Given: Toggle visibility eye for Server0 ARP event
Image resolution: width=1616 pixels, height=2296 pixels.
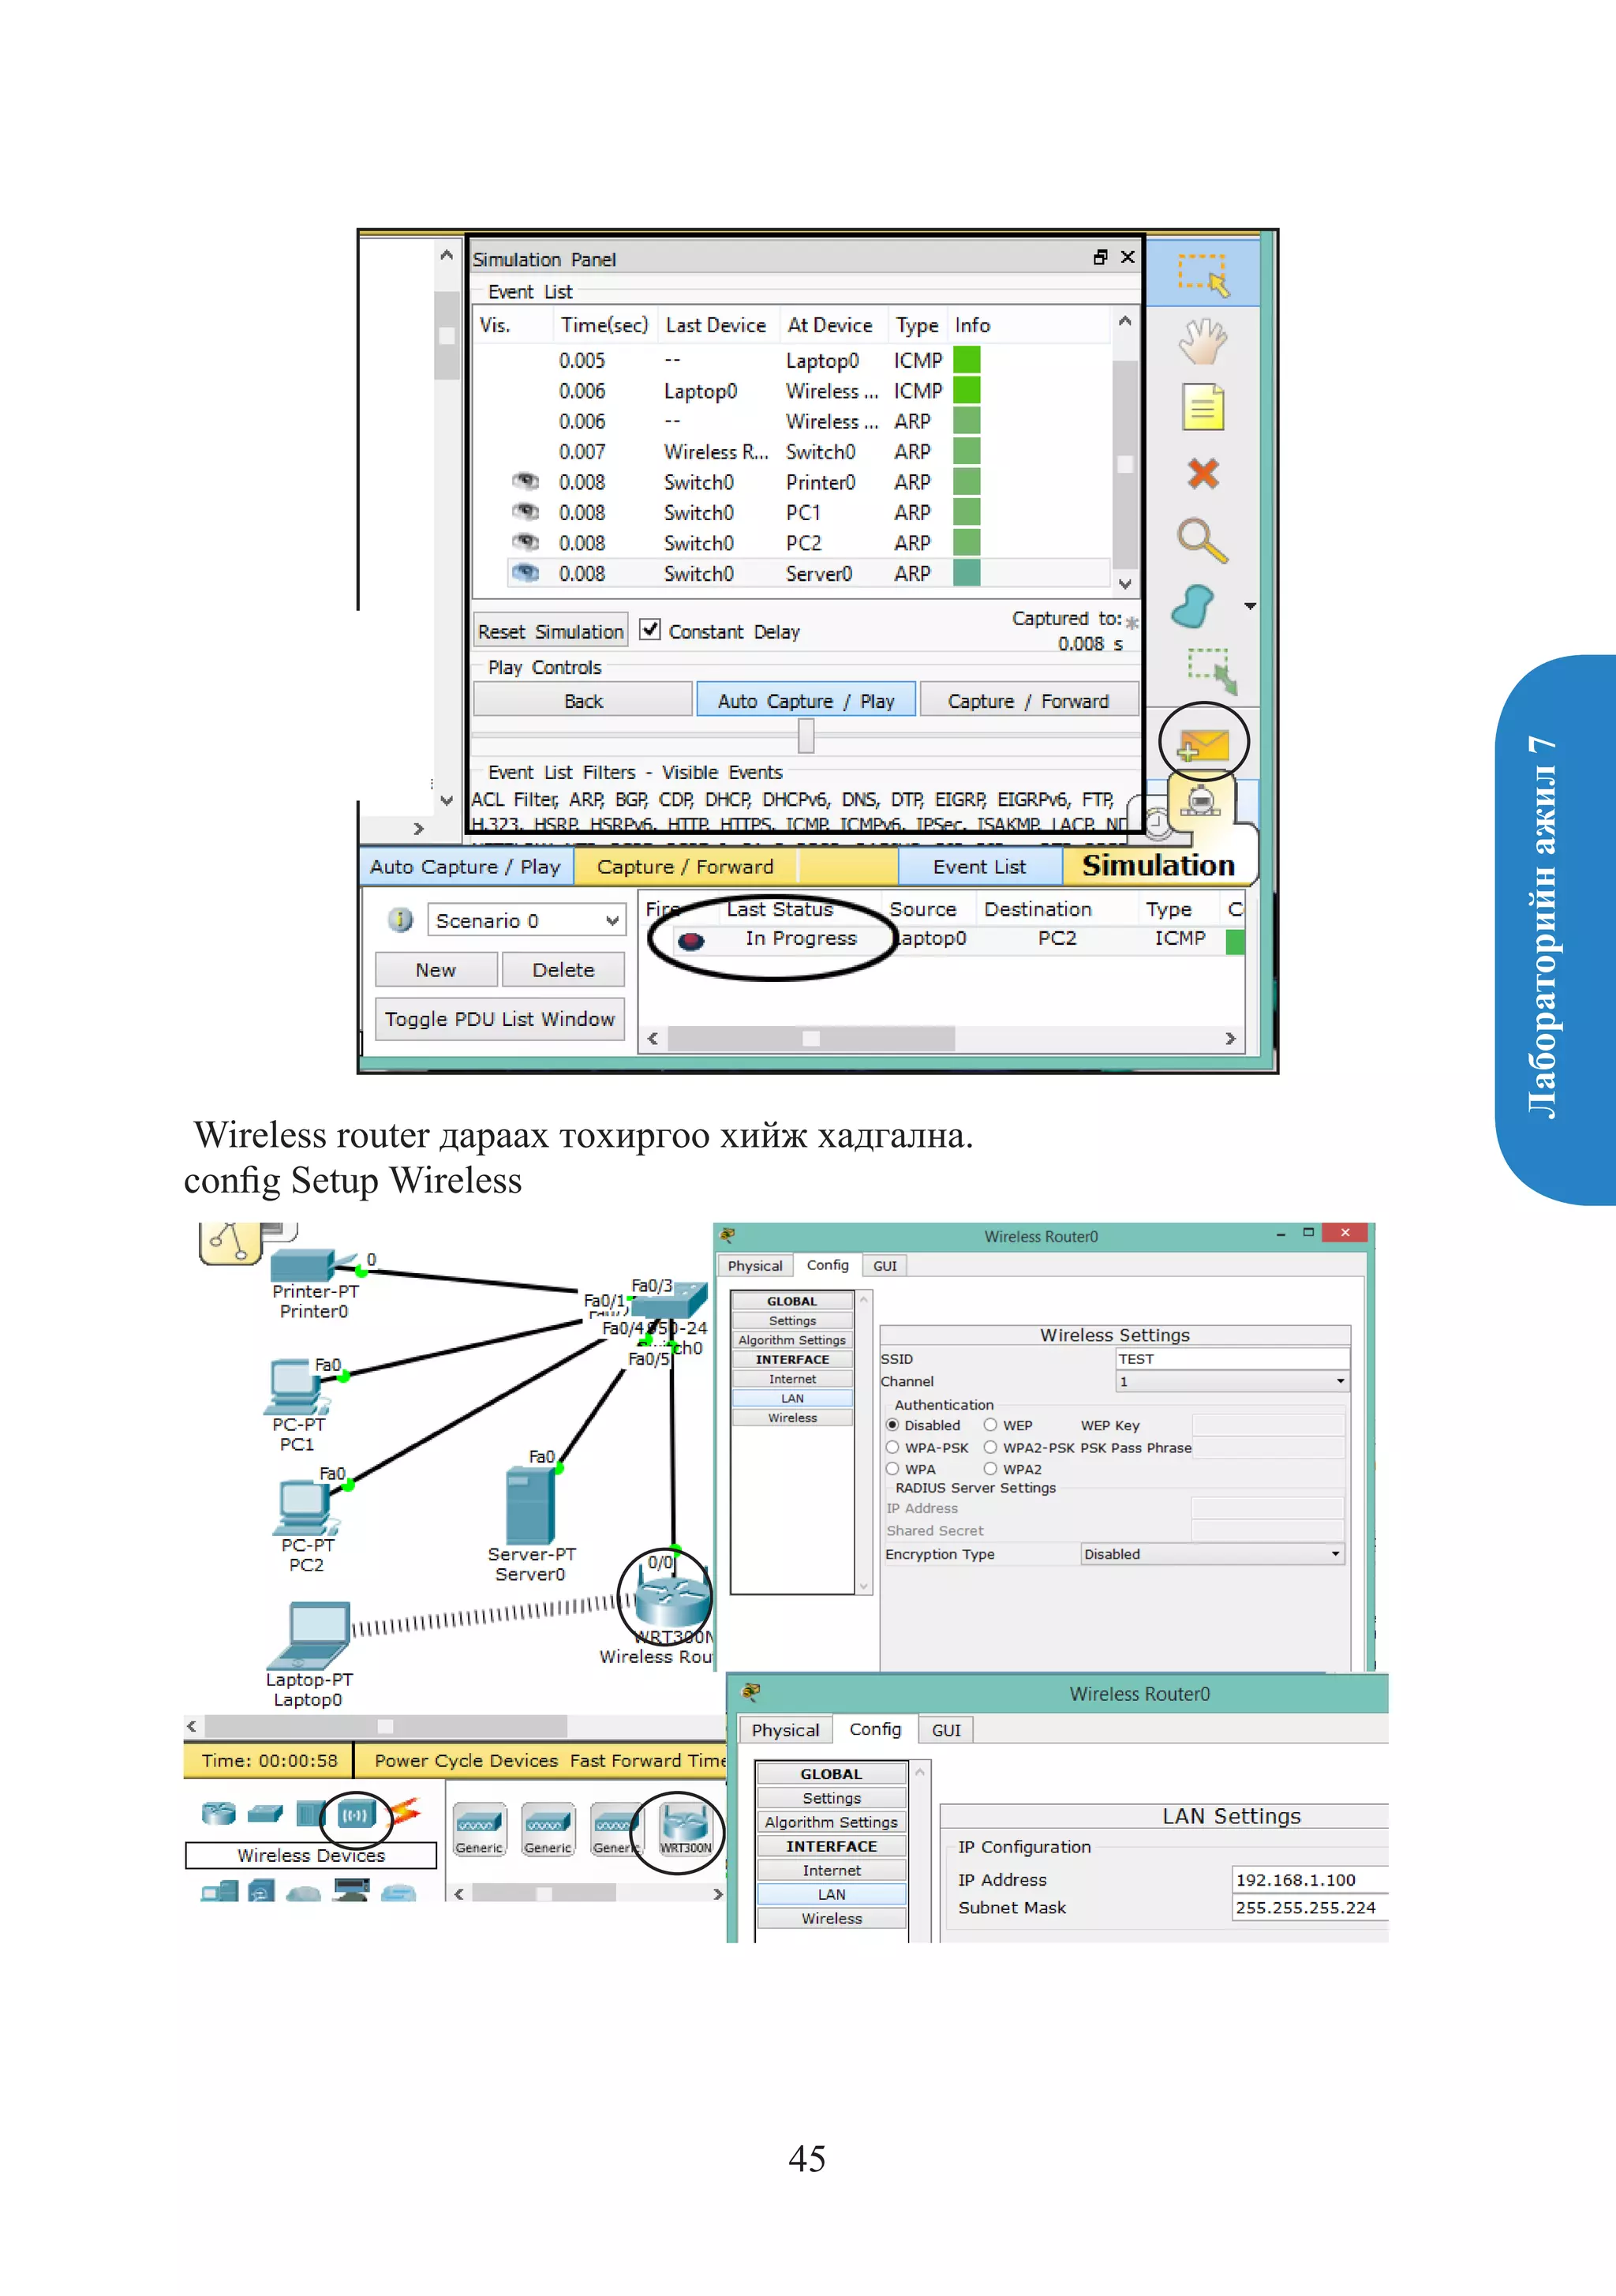Looking at the screenshot, I should point(525,573).
